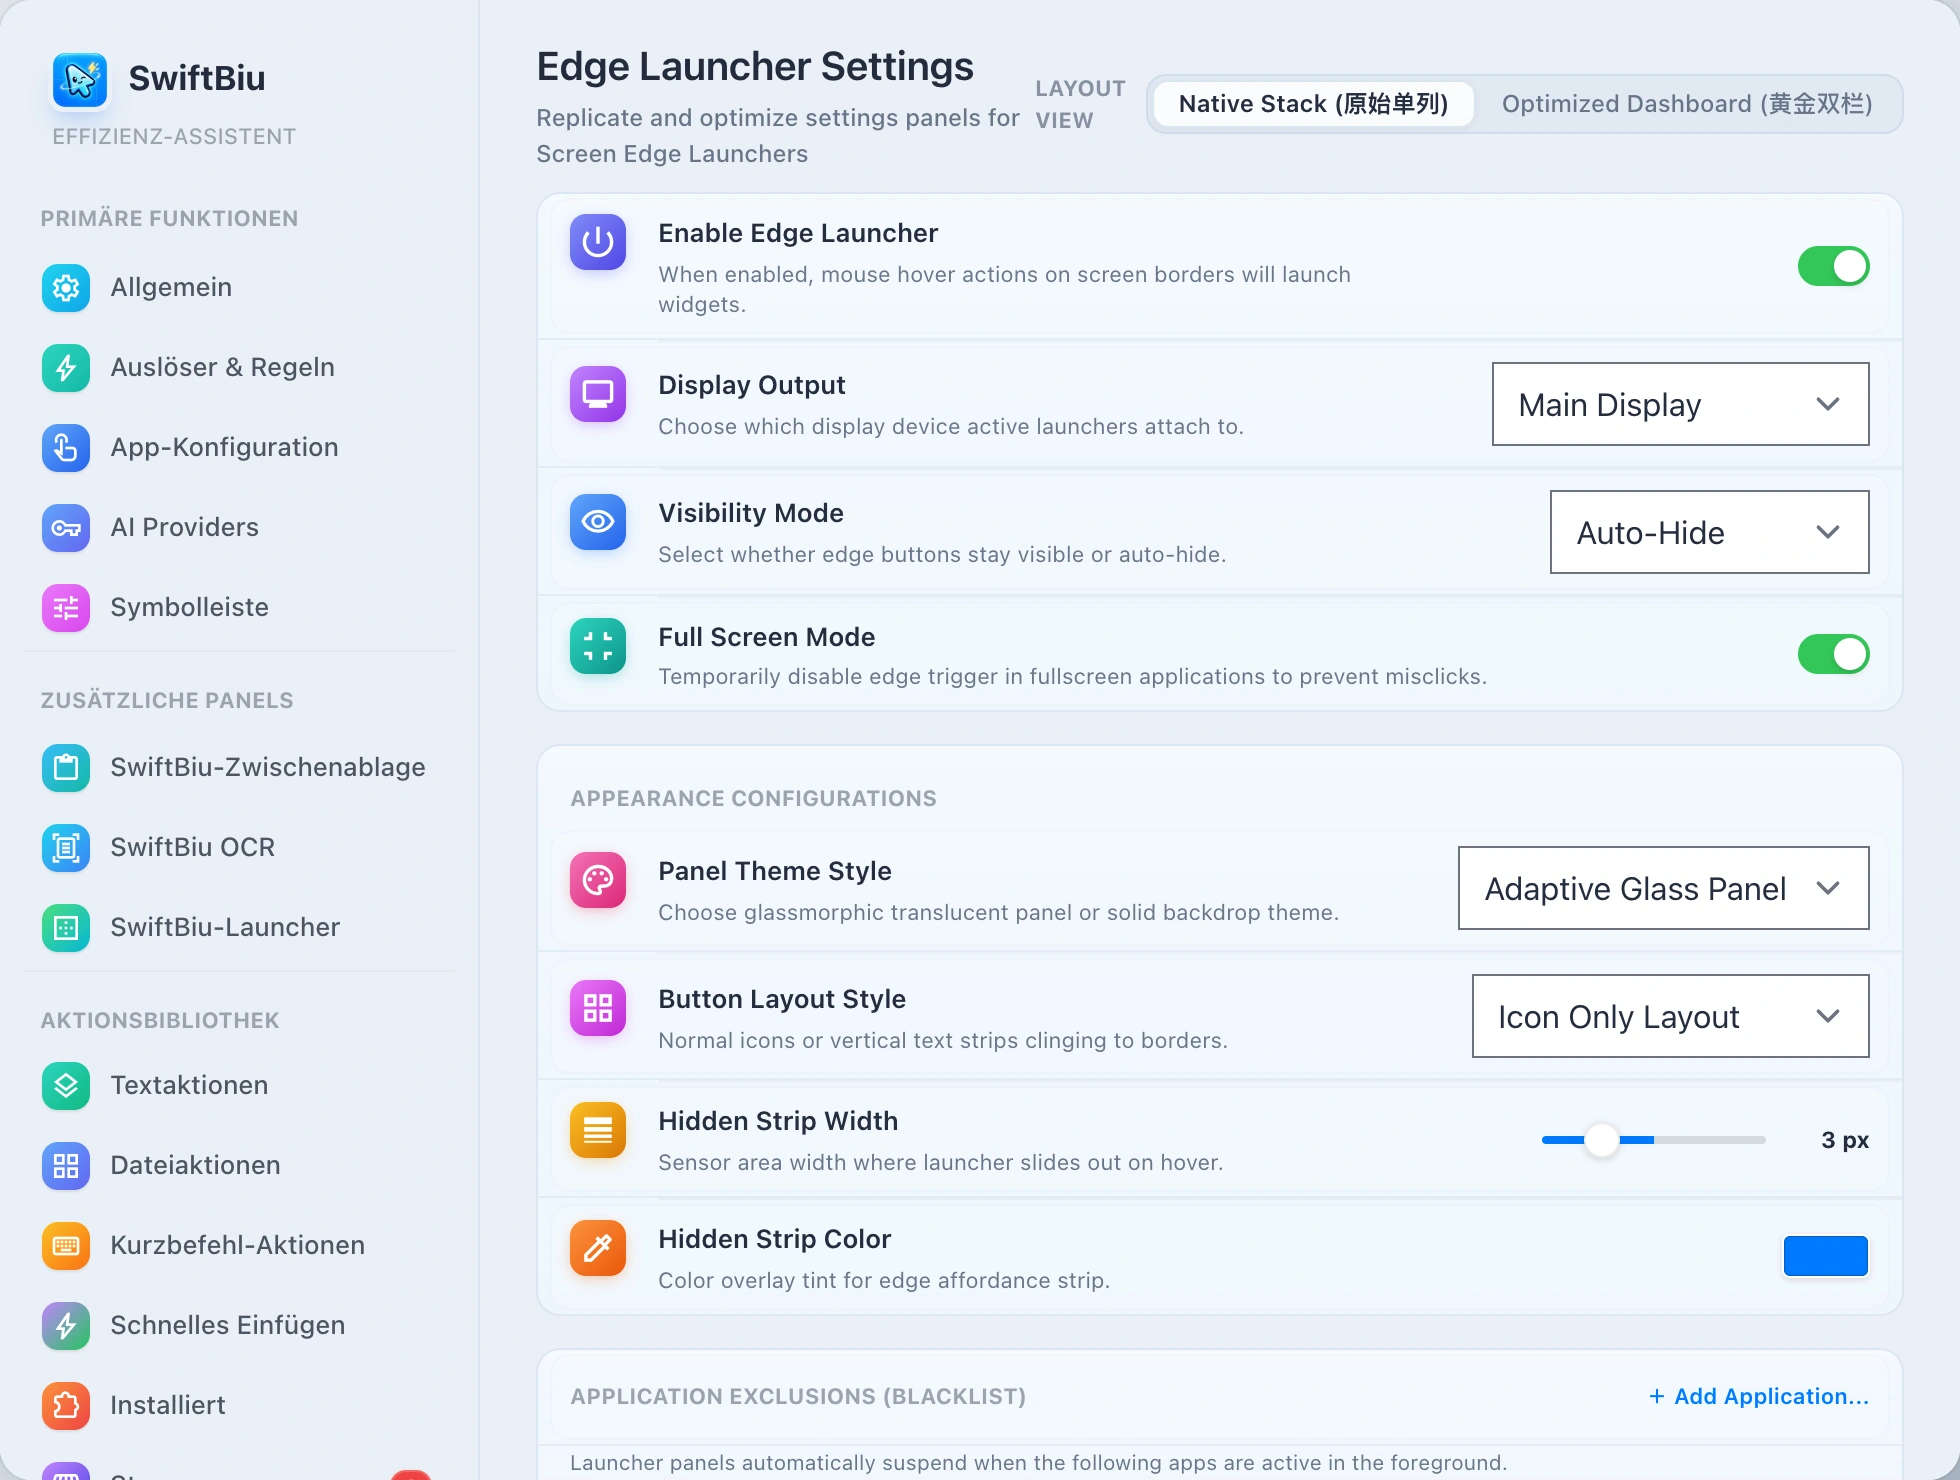Select the Optimized Dashboard layout tab
1960x1480 pixels.
(x=1687, y=104)
